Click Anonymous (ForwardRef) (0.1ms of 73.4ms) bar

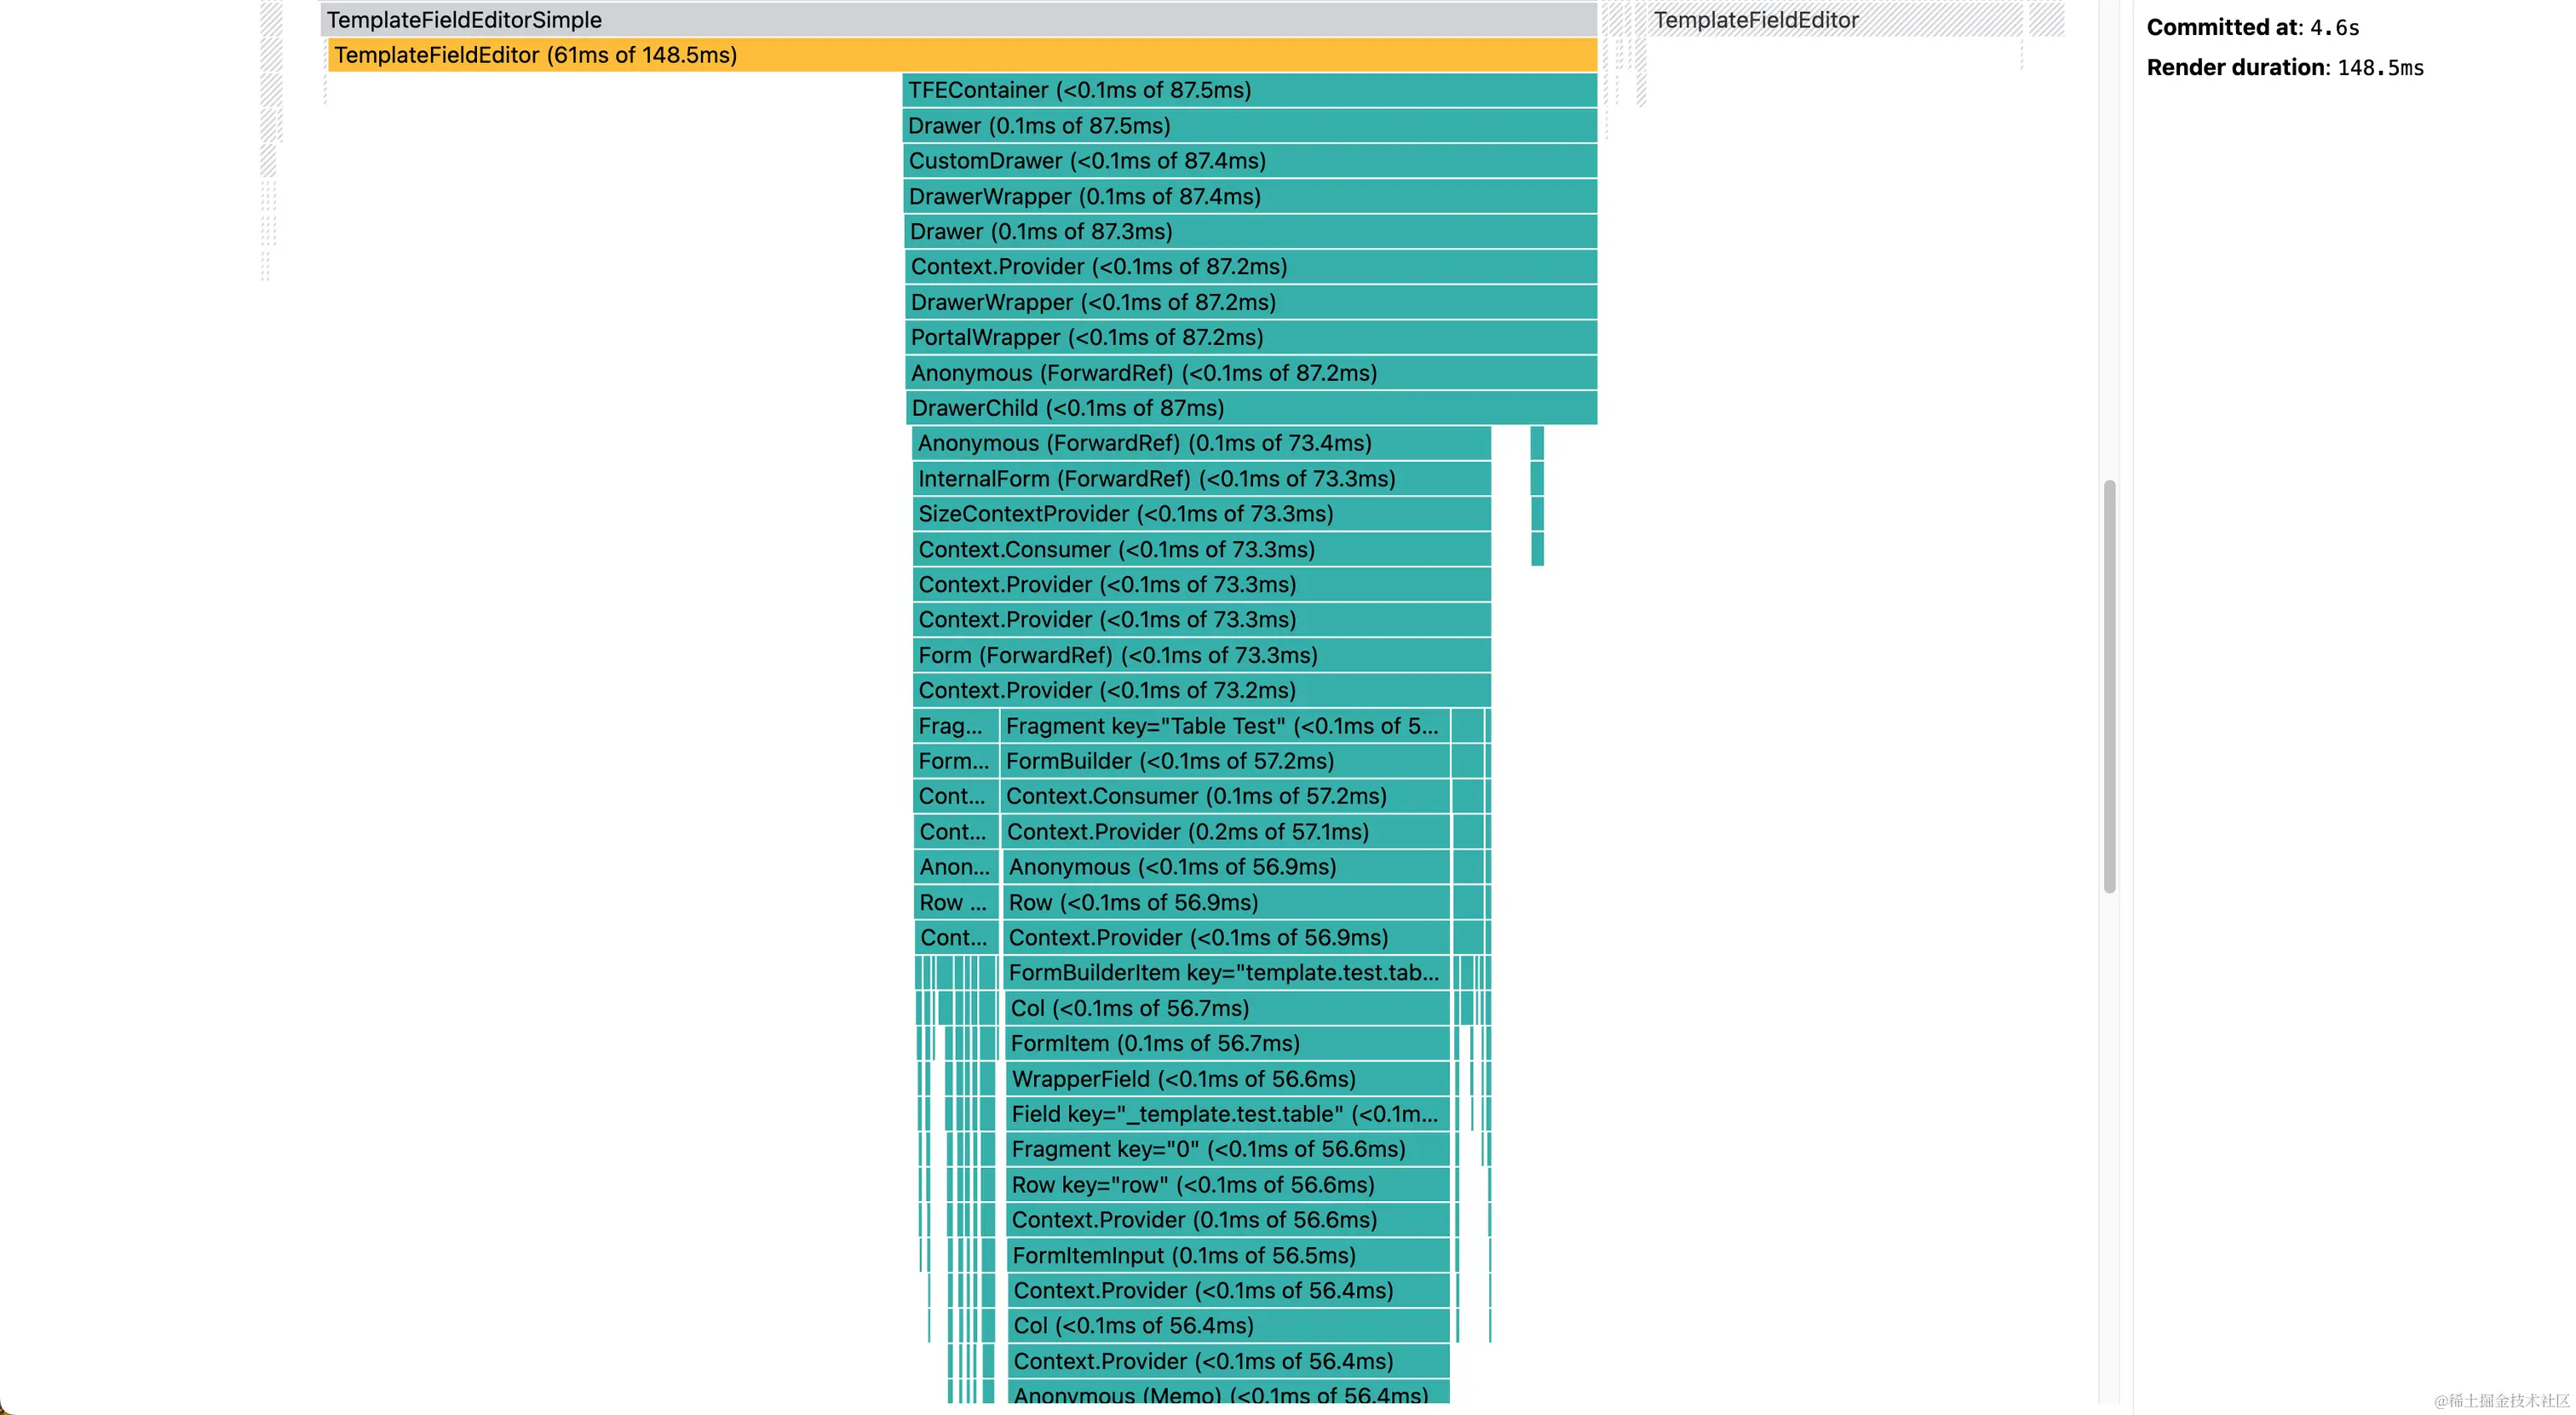[x=1201, y=443]
